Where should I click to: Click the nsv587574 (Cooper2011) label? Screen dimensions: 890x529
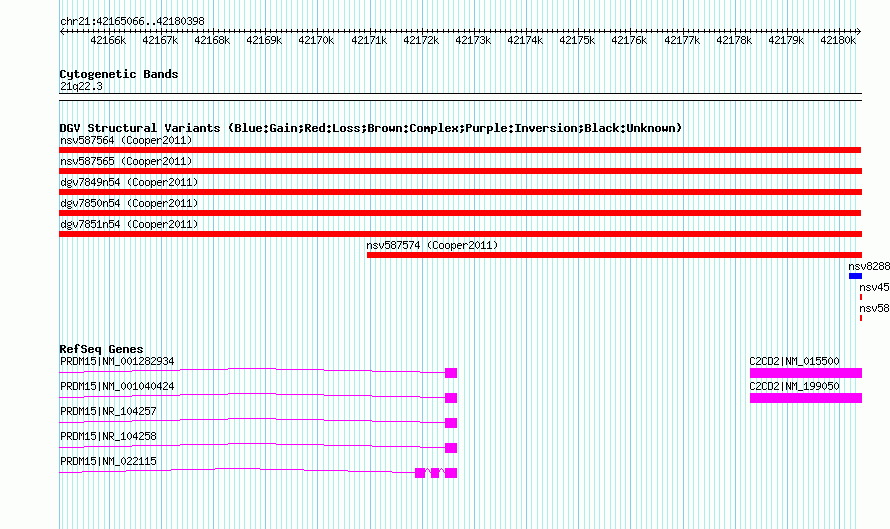432,245
